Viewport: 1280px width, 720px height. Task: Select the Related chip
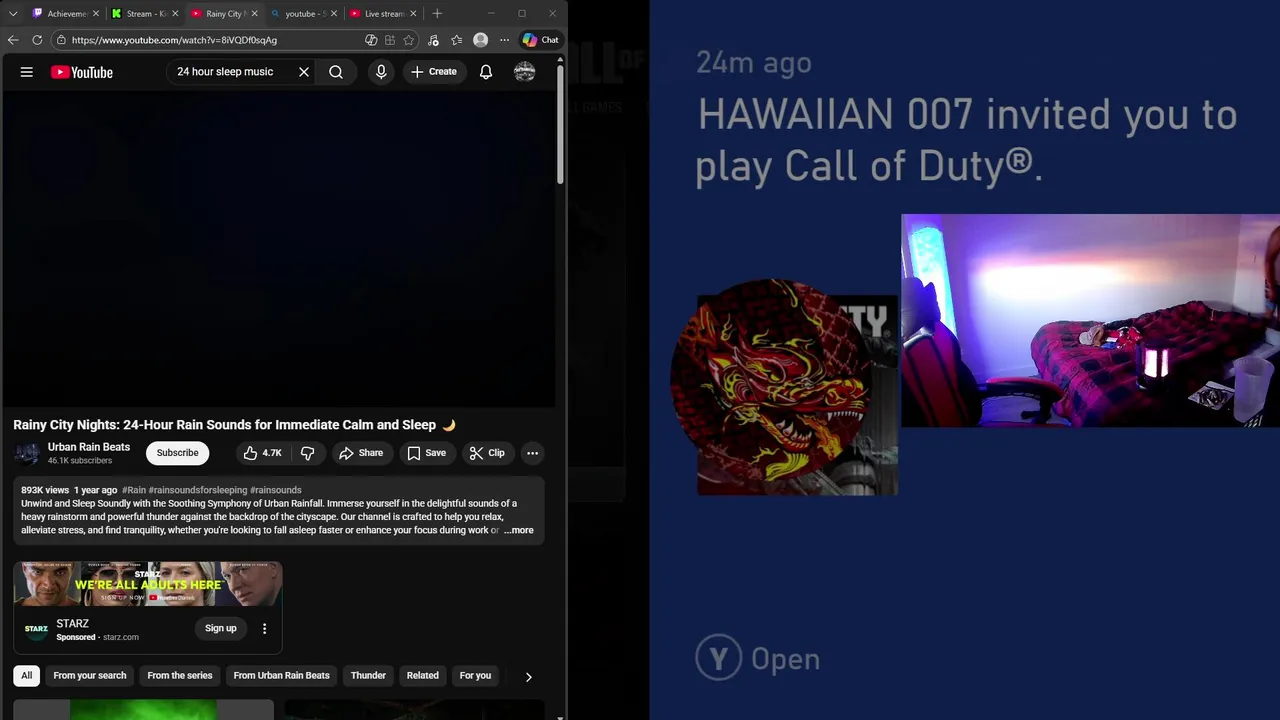pos(422,676)
